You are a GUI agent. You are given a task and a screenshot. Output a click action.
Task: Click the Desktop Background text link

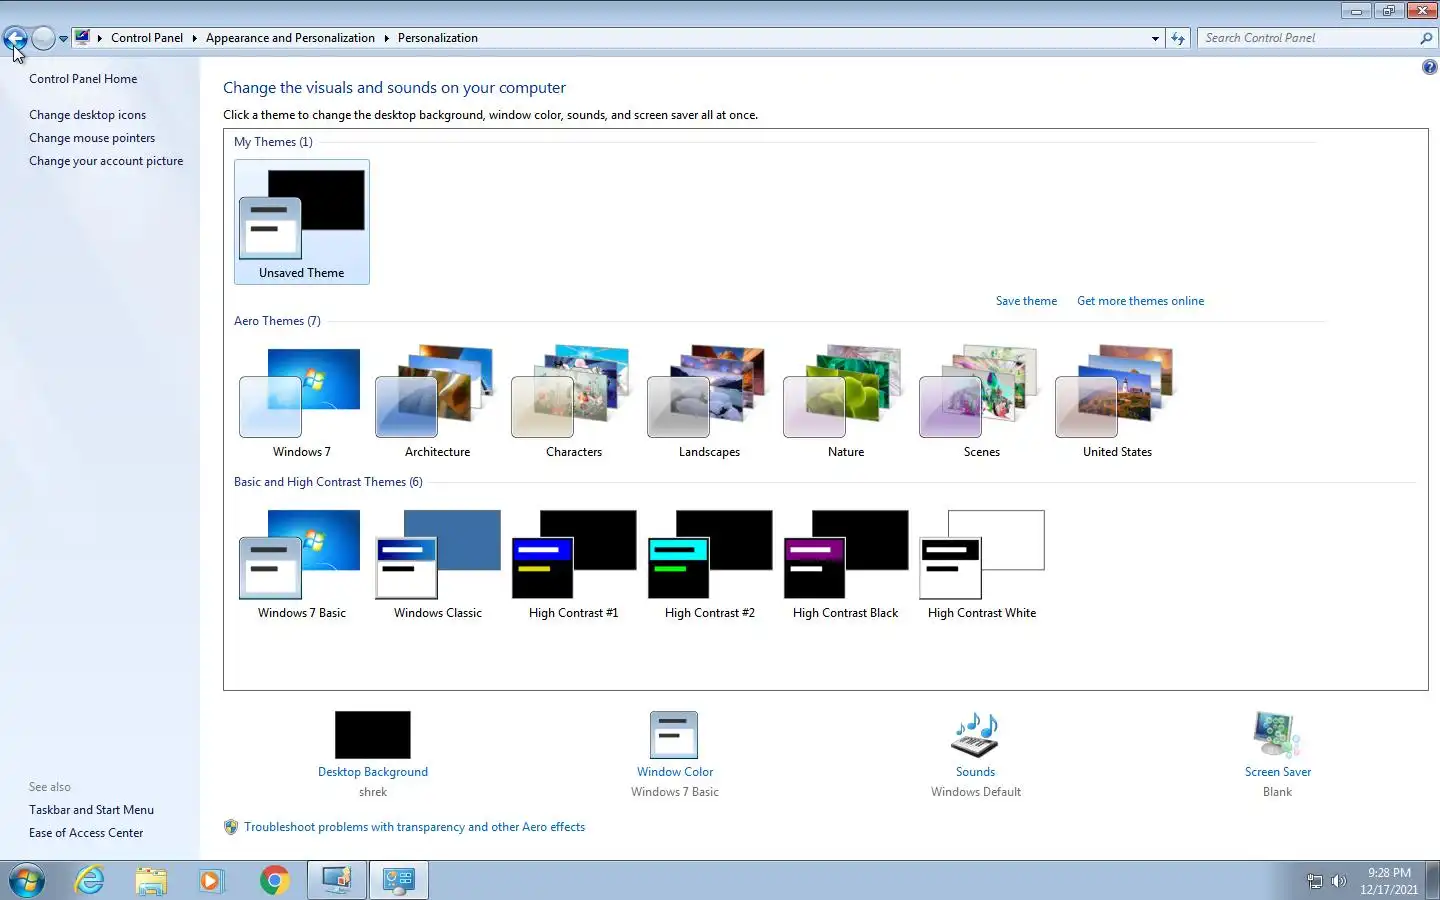[x=373, y=772]
